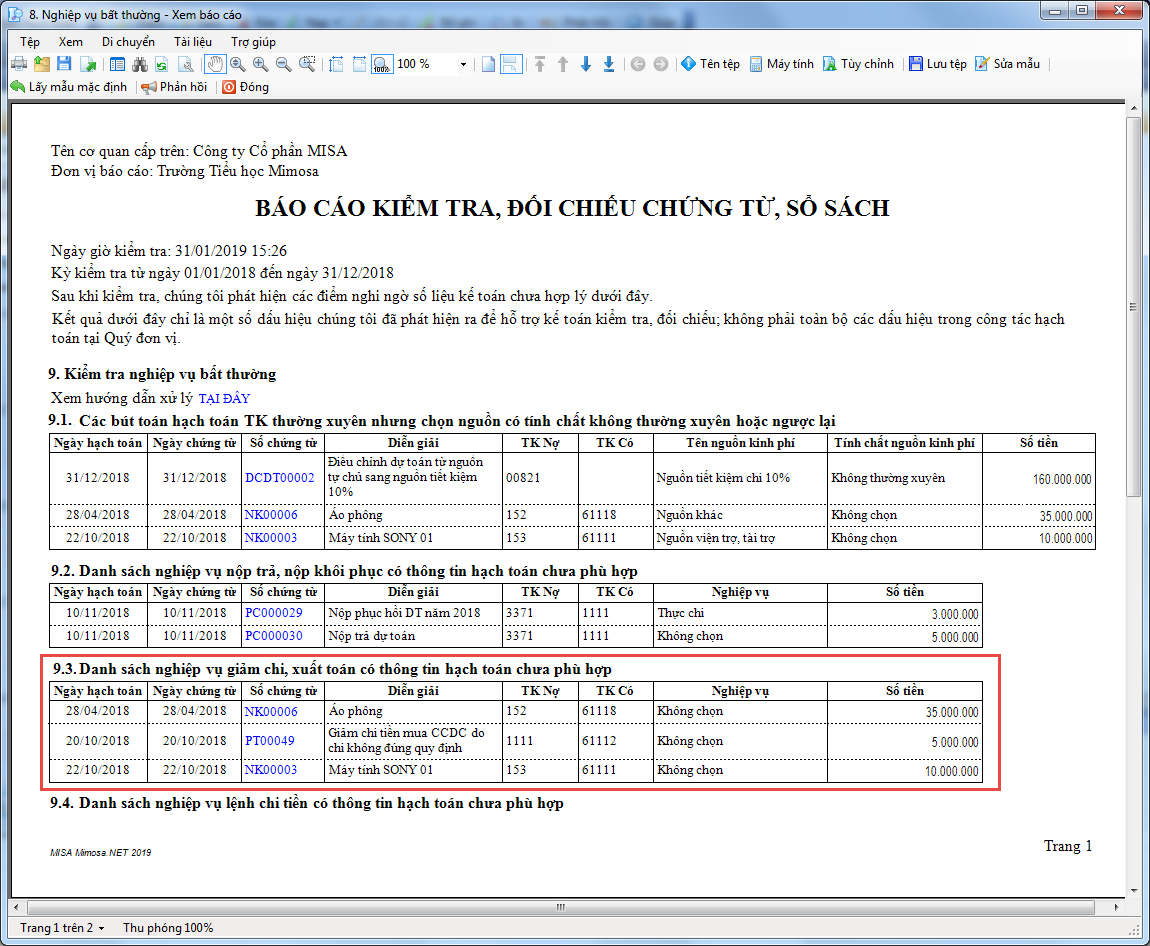
Task: Open the Di chuyển menu
Action: click(x=128, y=42)
